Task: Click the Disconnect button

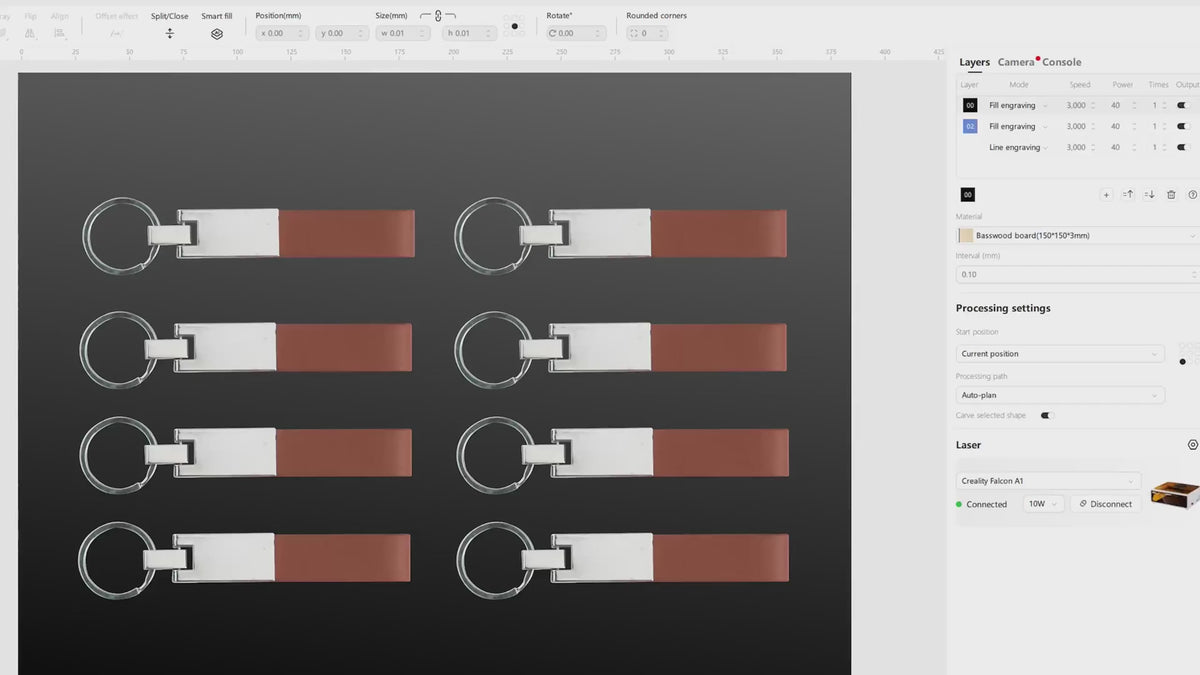Action: tap(1106, 504)
